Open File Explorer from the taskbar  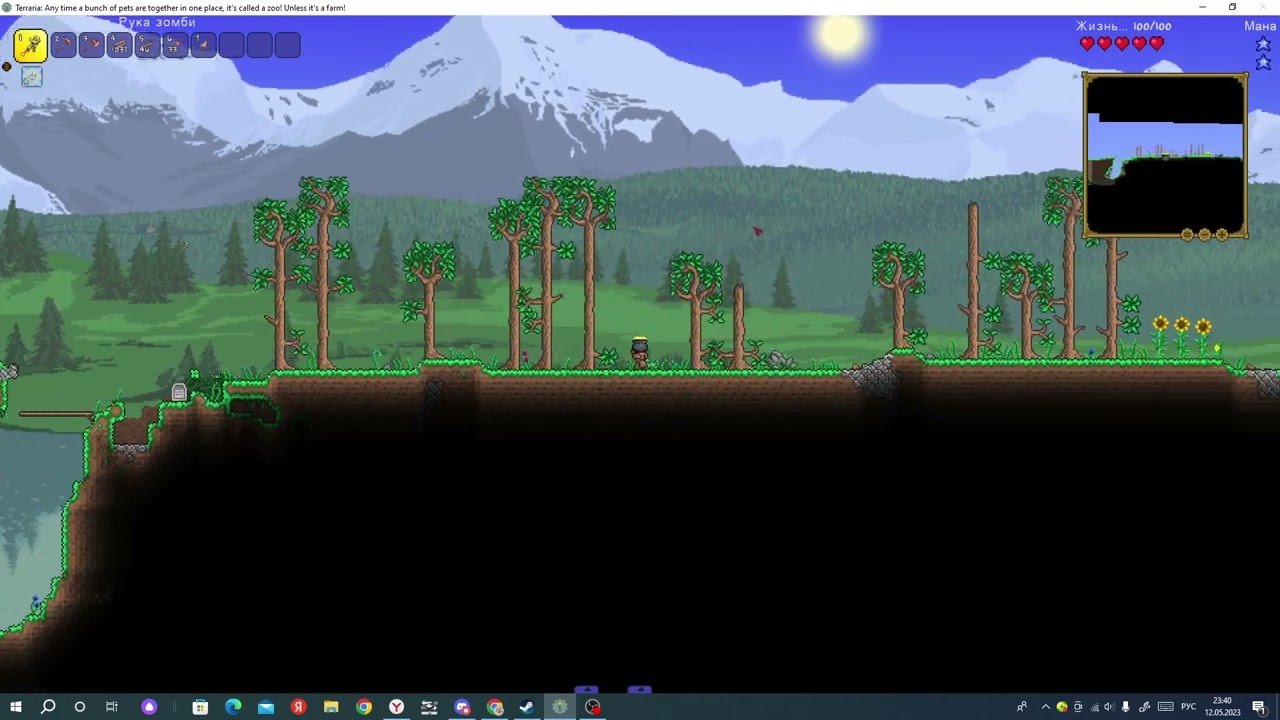[x=331, y=707]
